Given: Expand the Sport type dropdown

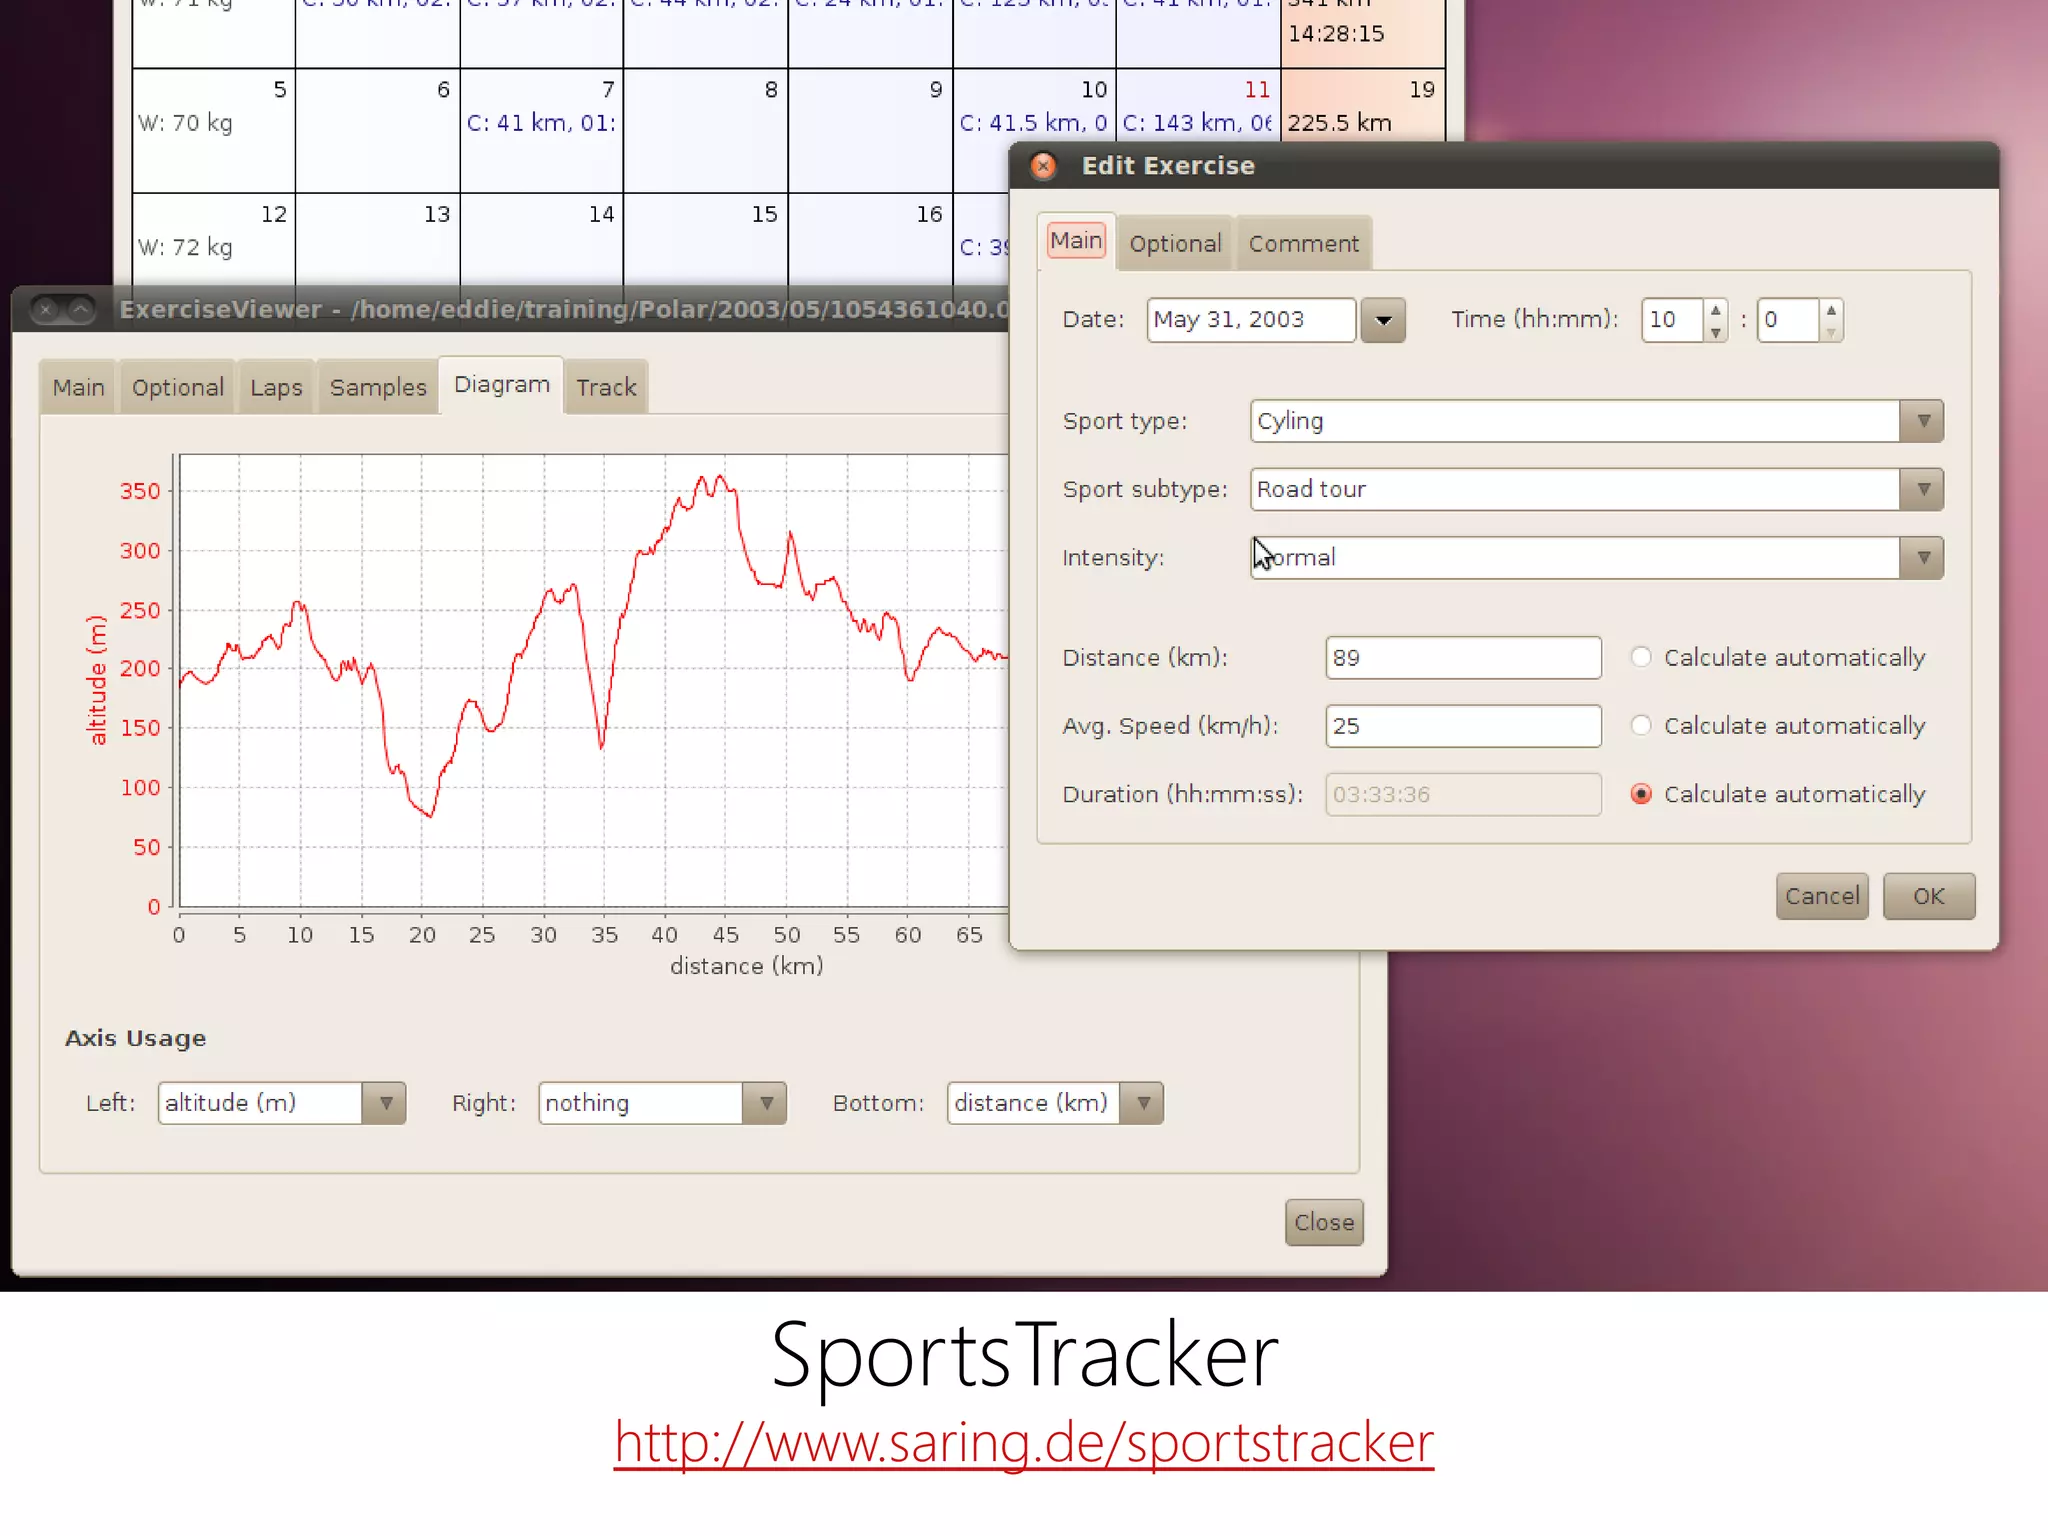Looking at the screenshot, I should pyautogui.click(x=1921, y=421).
